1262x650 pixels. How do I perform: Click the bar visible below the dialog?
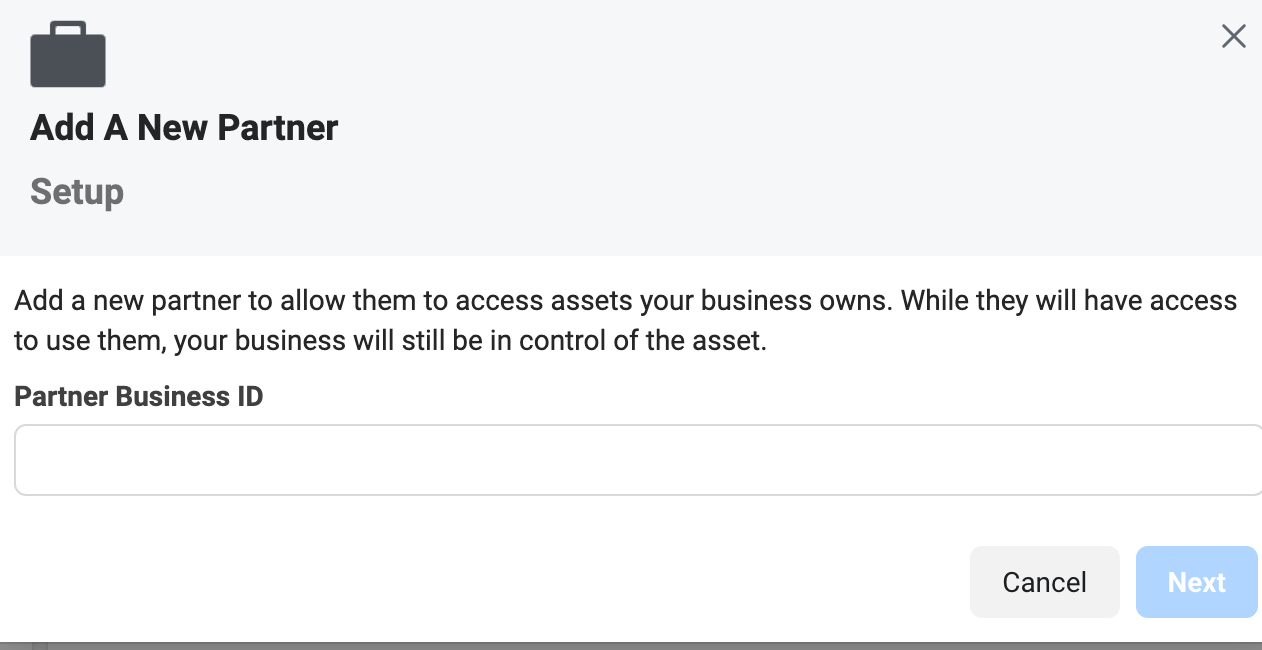coord(630,644)
